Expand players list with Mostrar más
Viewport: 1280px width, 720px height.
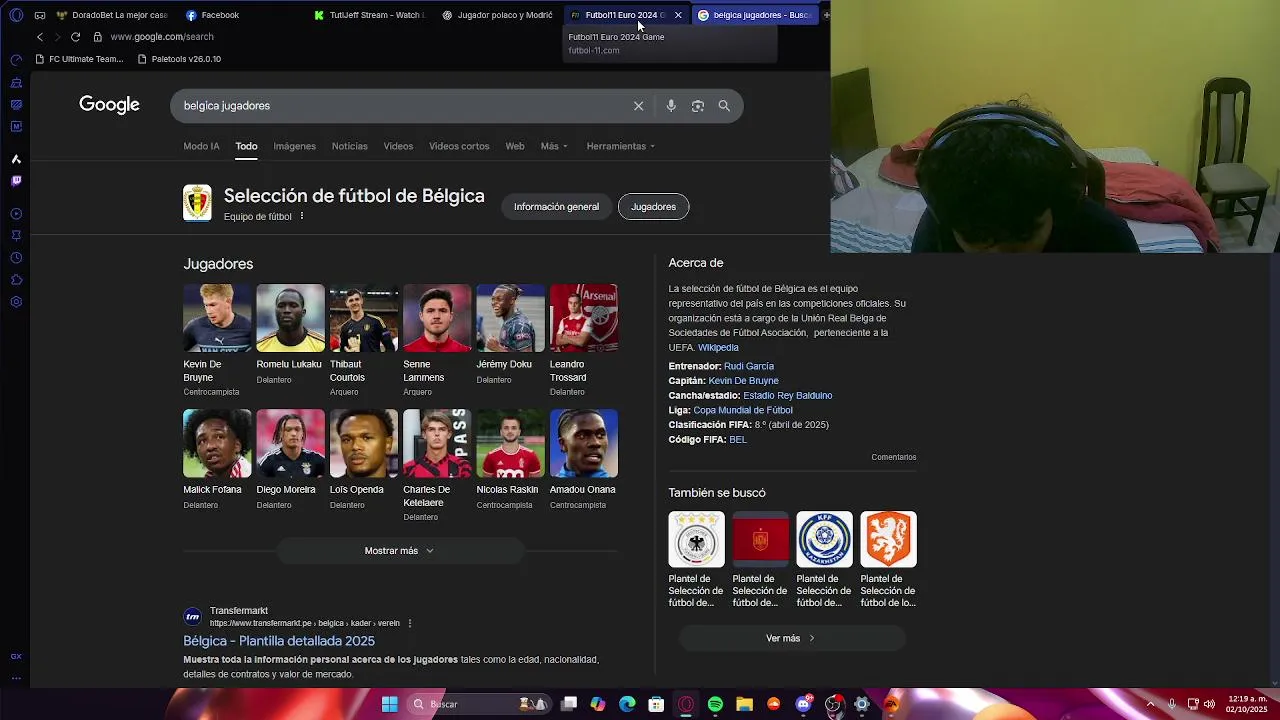click(x=399, y=551)
